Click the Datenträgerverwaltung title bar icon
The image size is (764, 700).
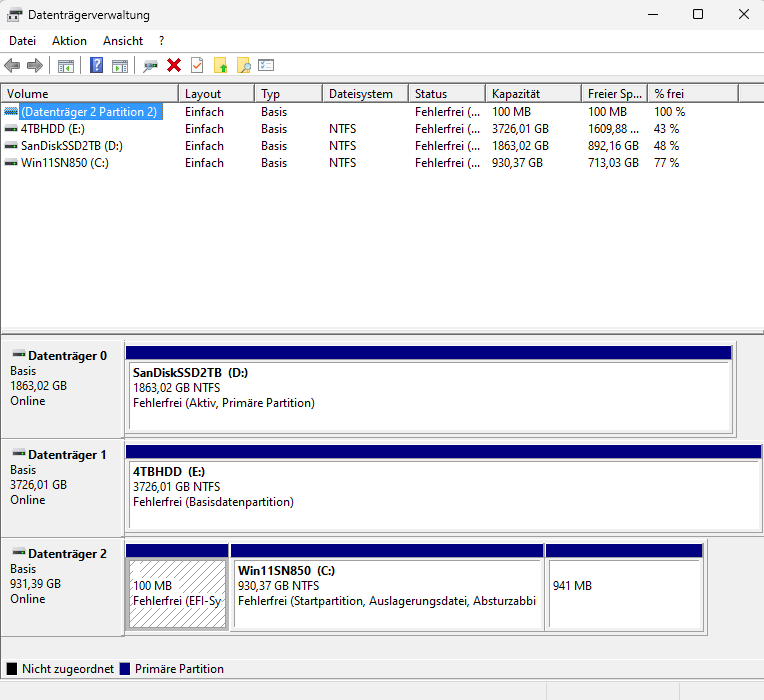point(14,15)
